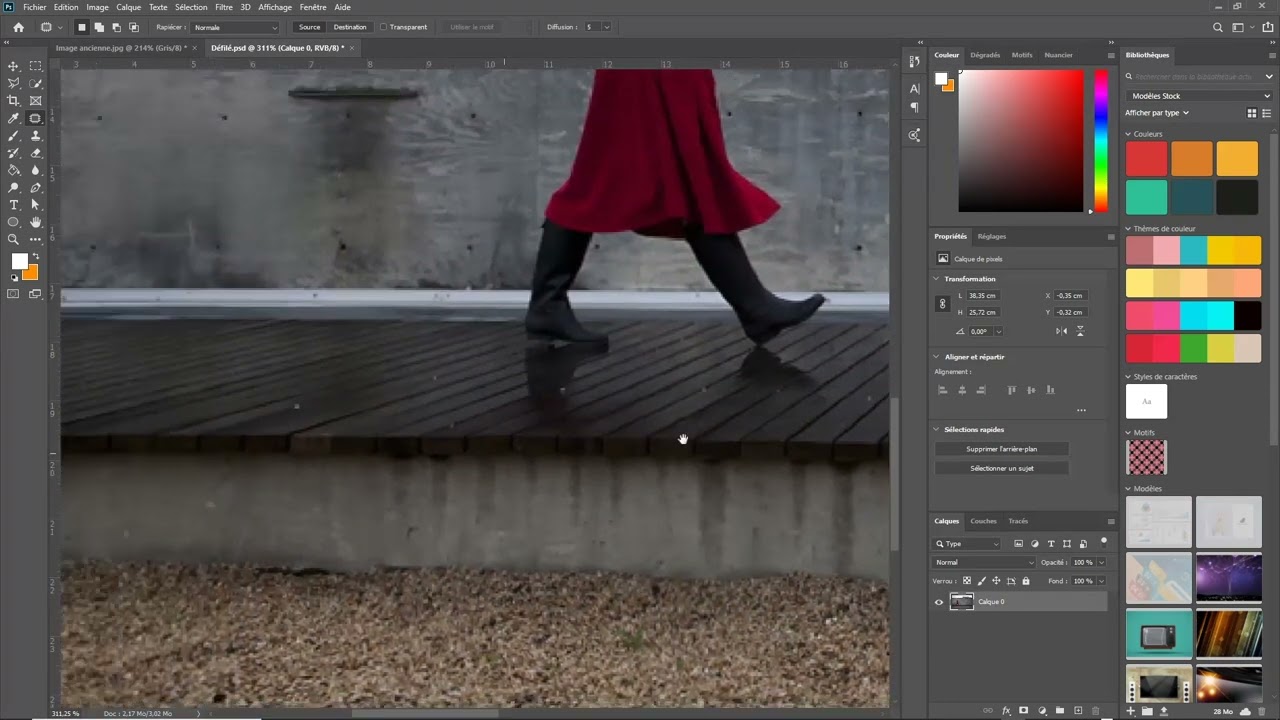The width and height of the screenshot is (1280, 720).
Task: Switch to the Couches tab
Action: coord(983,521)
